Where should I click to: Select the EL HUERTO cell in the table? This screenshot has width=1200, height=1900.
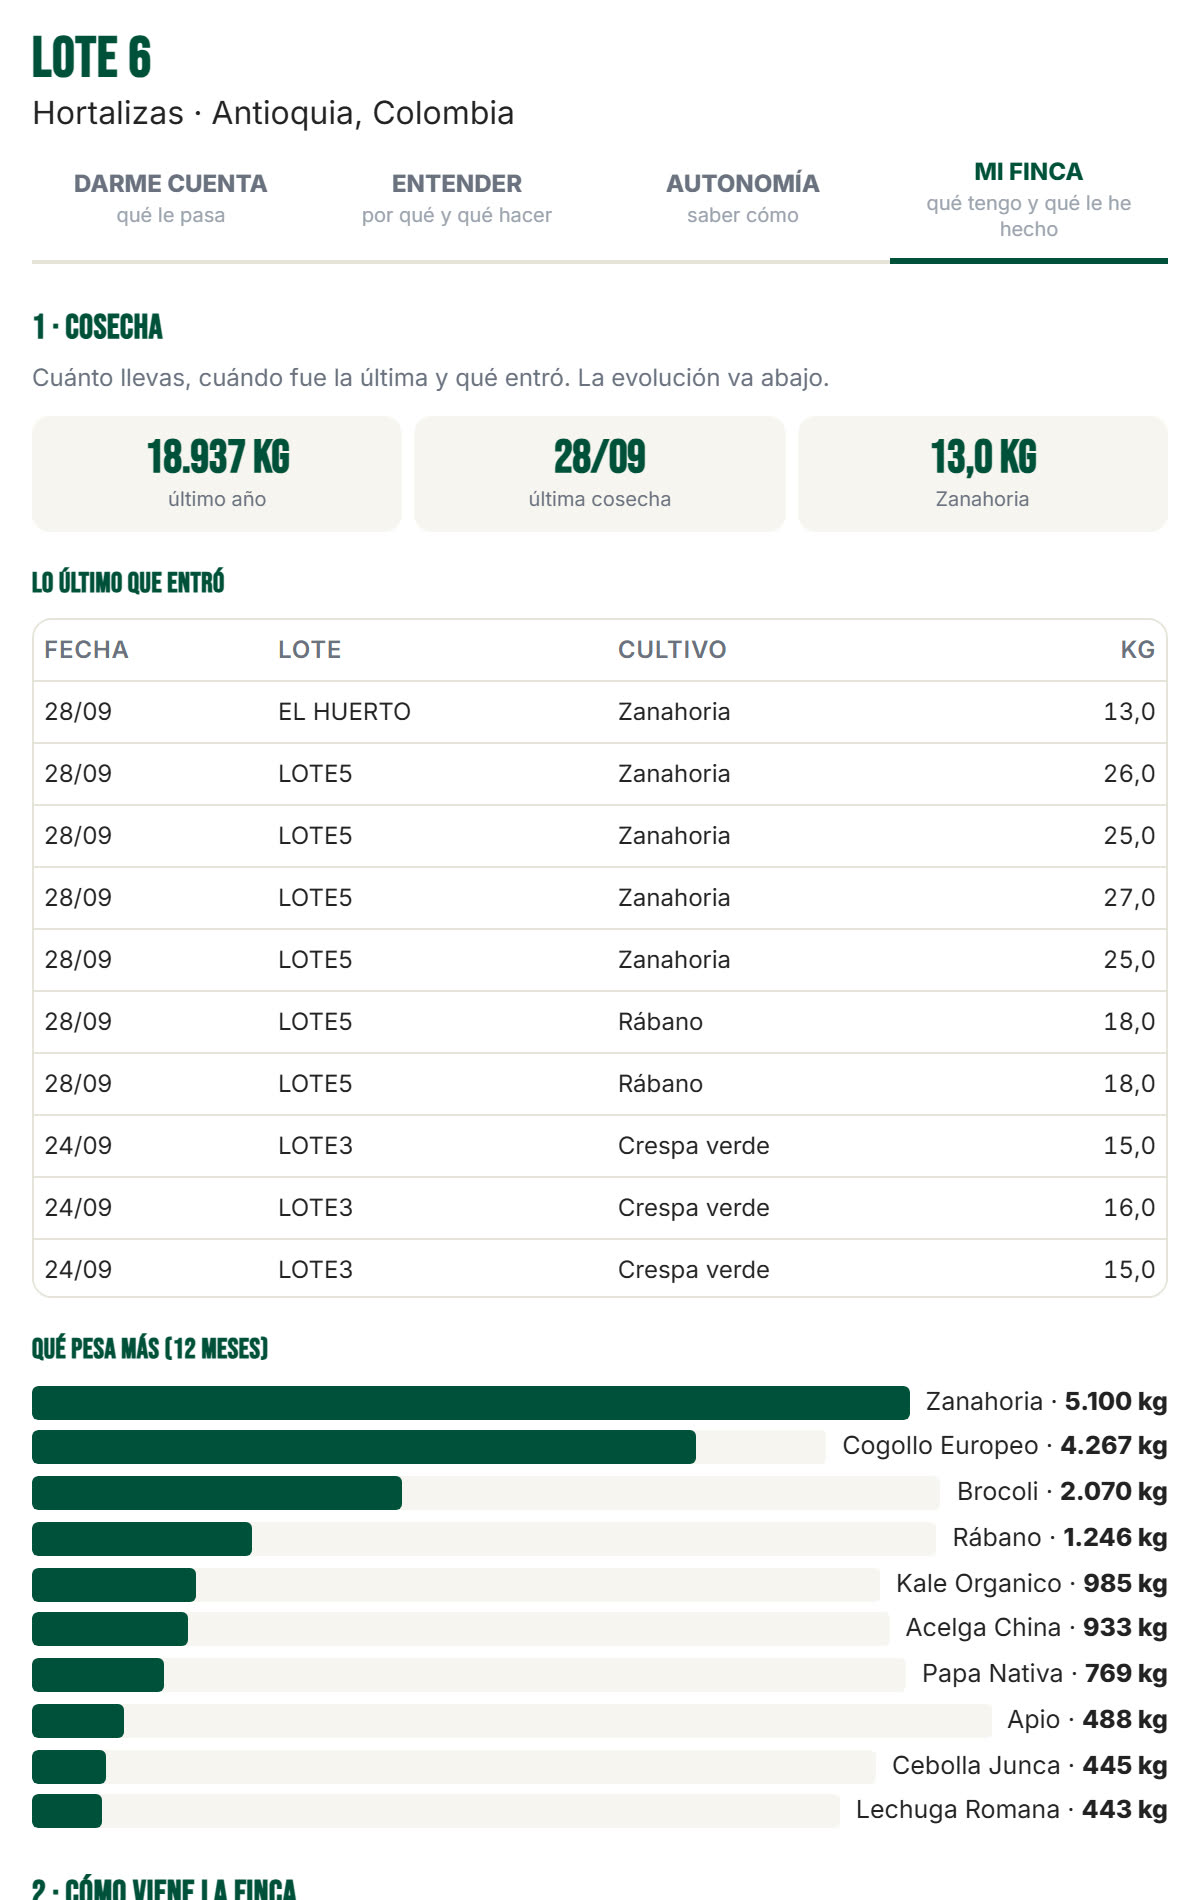(345, 712)
